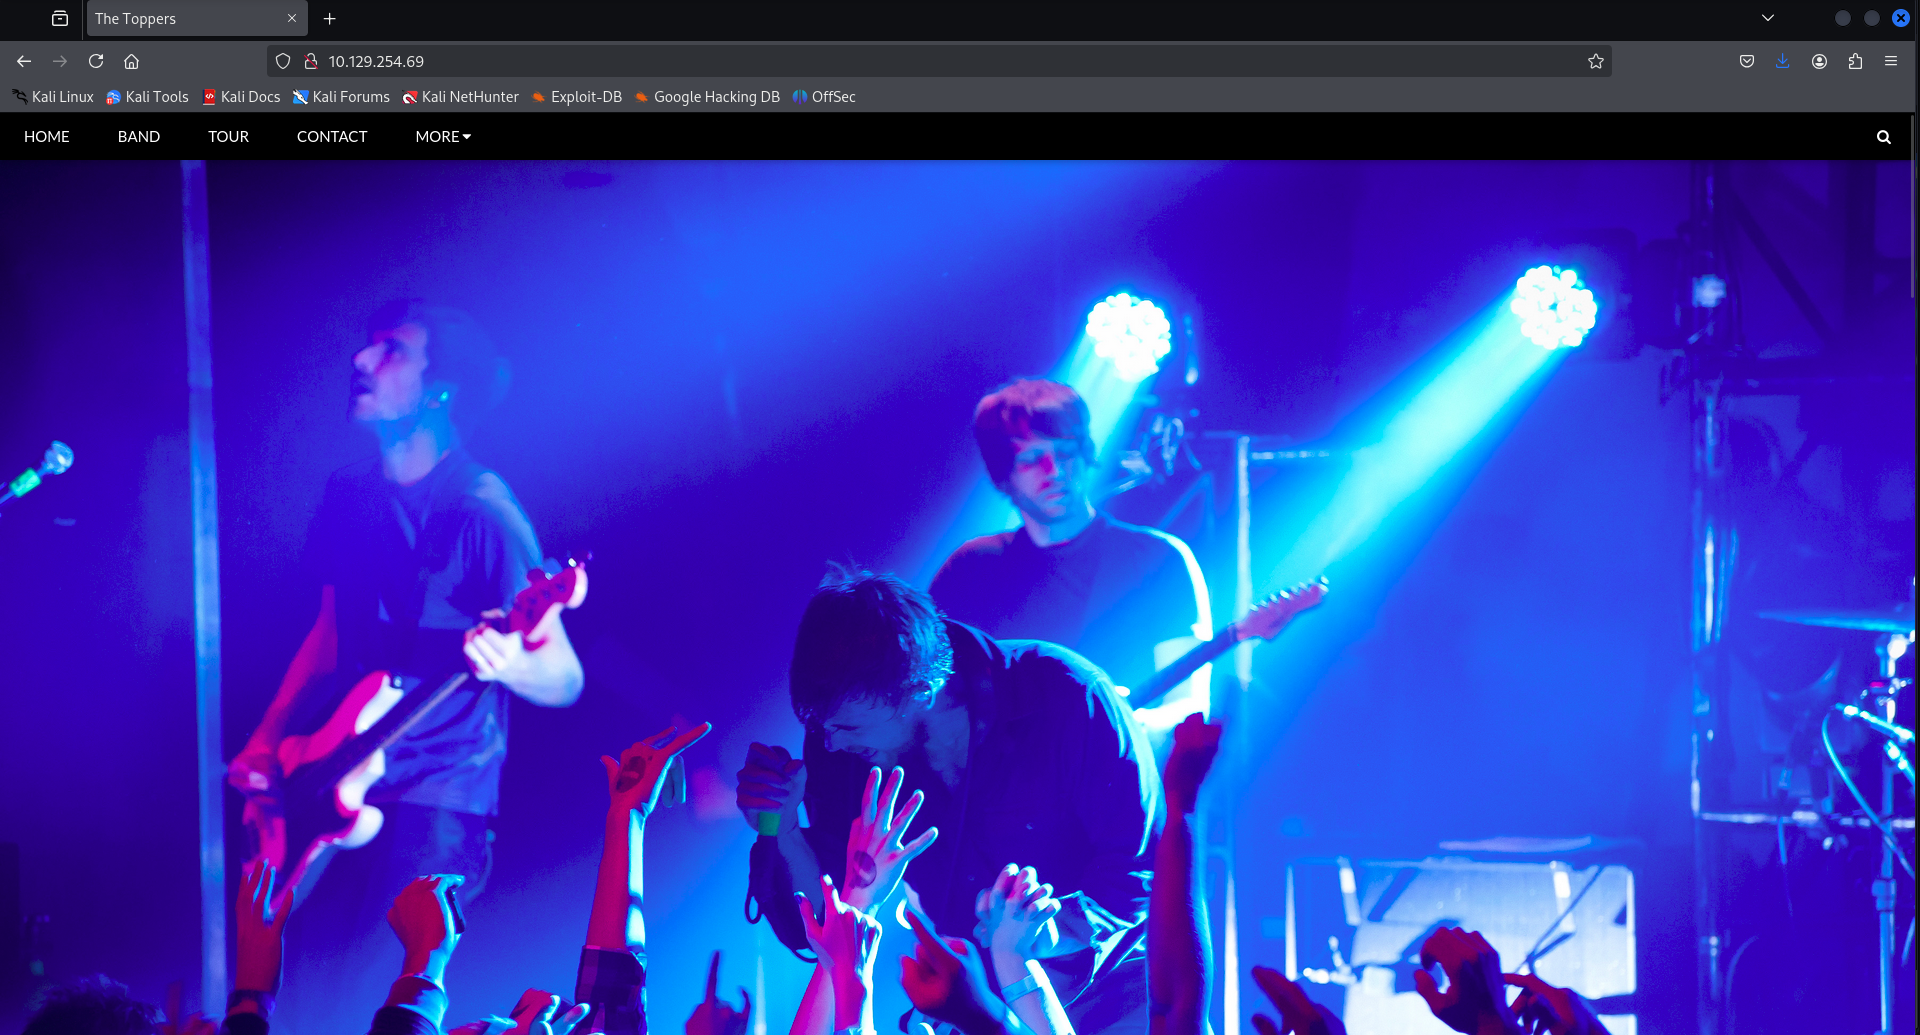Open the Downloads panel
The height and width of the screenshot is (1035, 1920).
tap(1782, 61)
